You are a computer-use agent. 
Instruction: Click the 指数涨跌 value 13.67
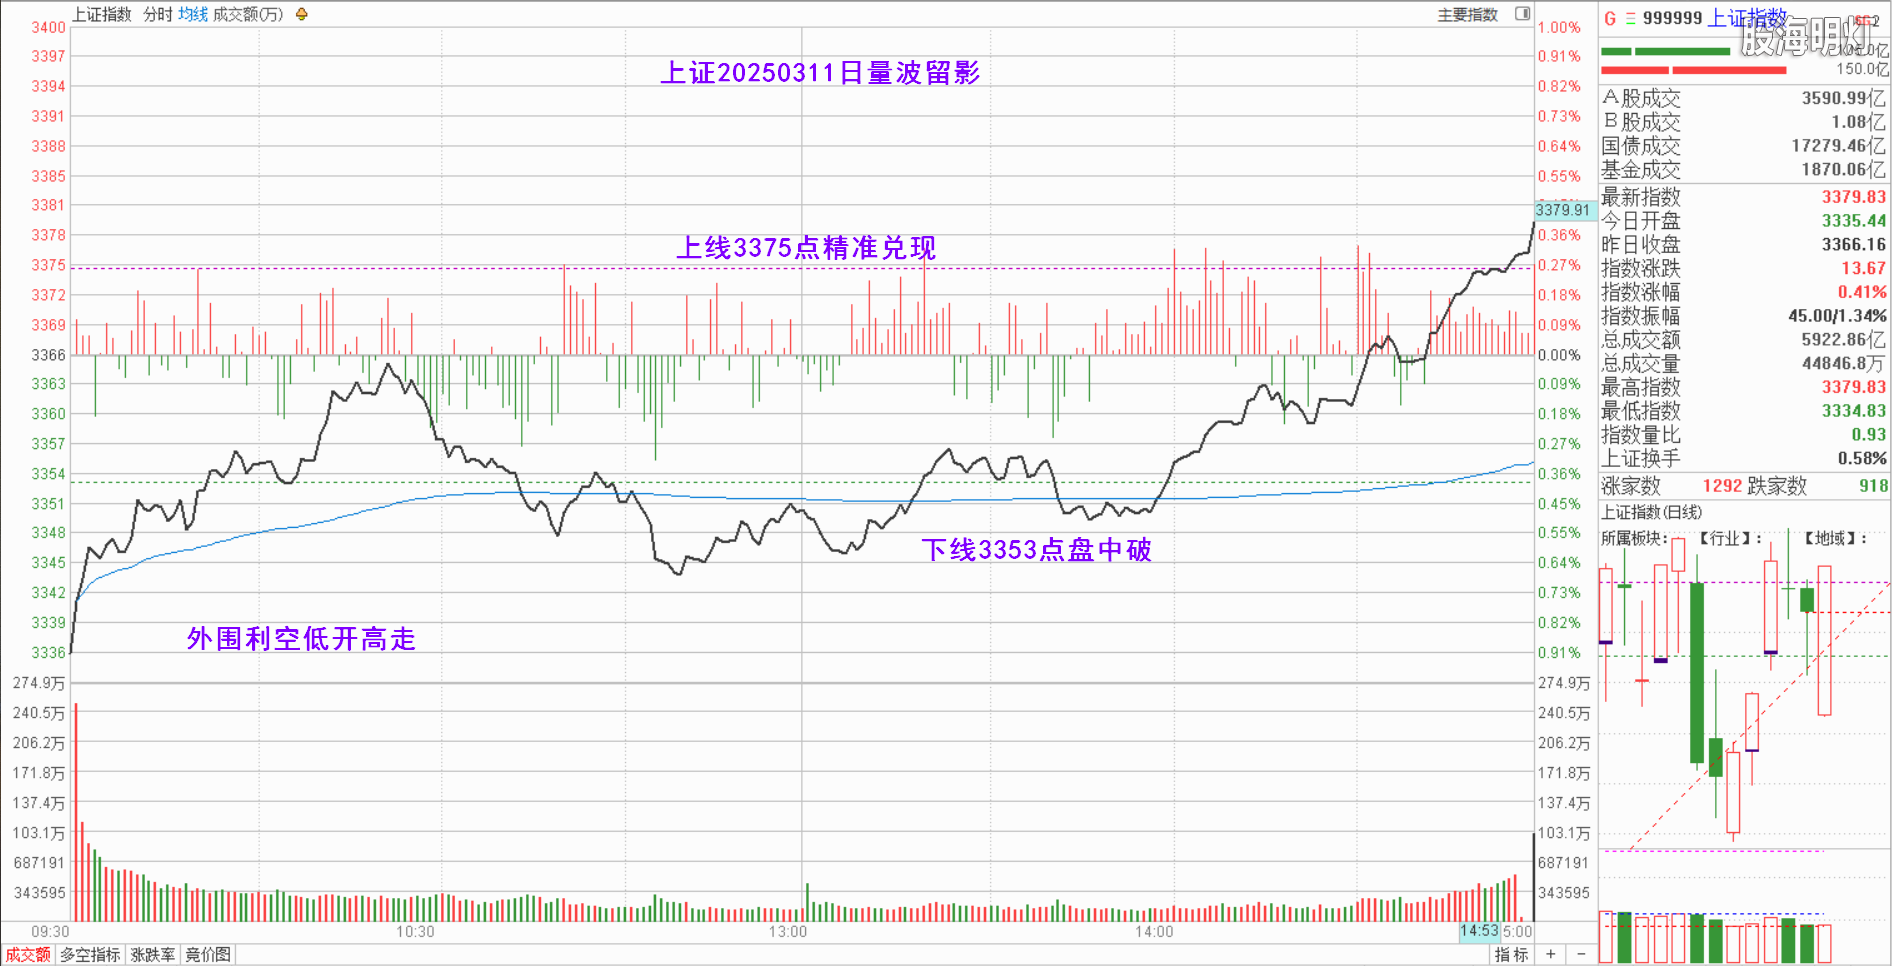point(1863,268)
